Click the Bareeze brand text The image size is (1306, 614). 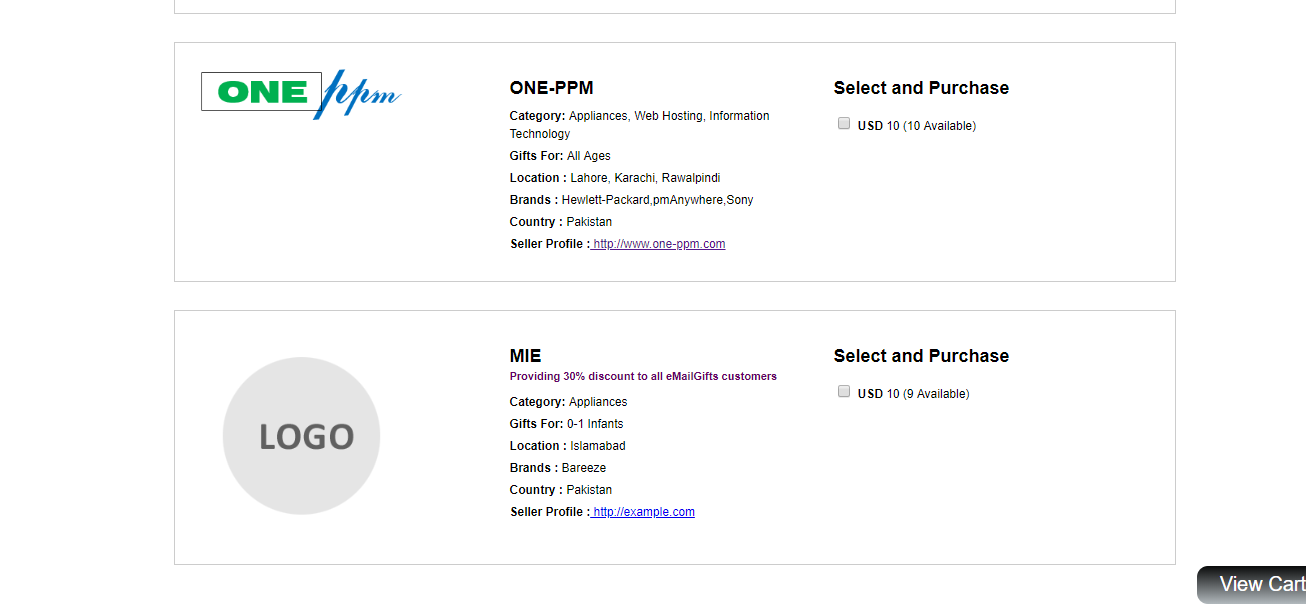pyautogui.click(x=584, y=468)
